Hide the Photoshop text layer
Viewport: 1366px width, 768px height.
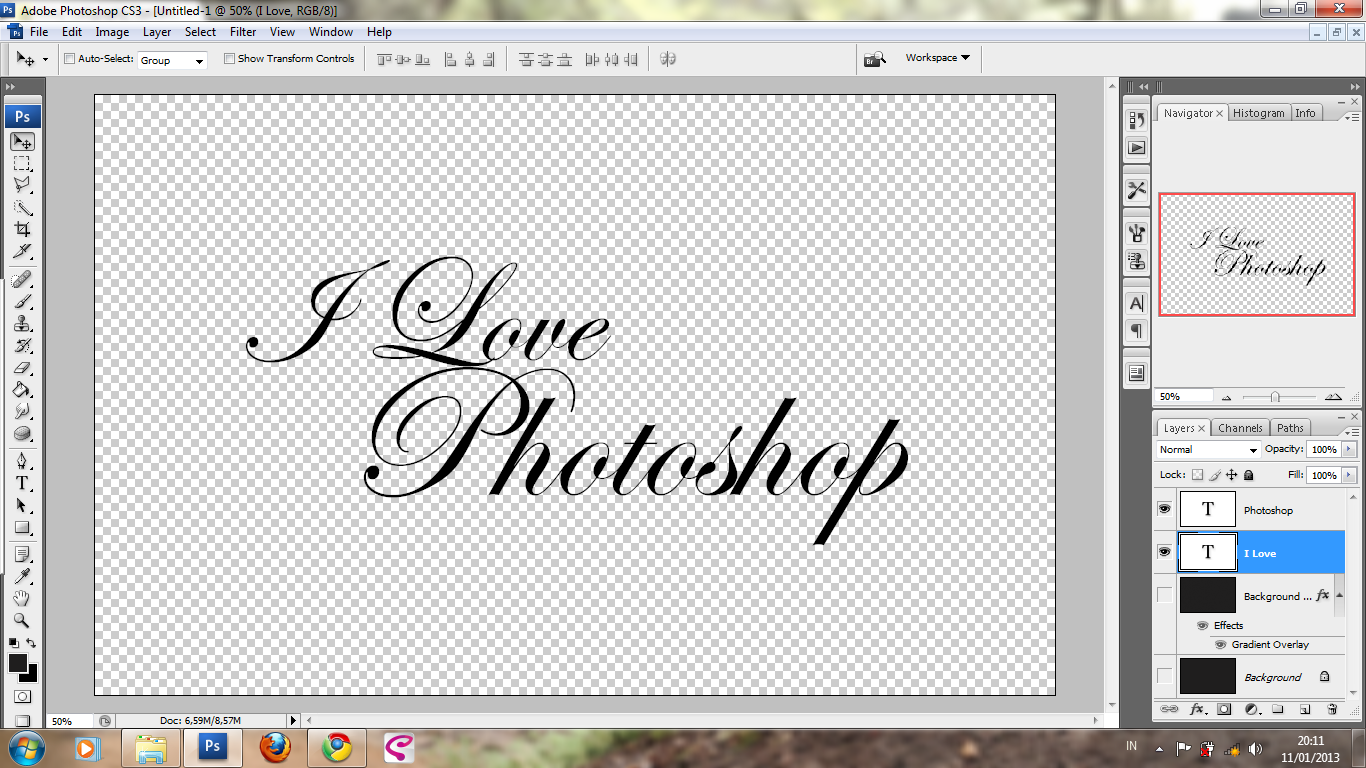(1164, 509)
